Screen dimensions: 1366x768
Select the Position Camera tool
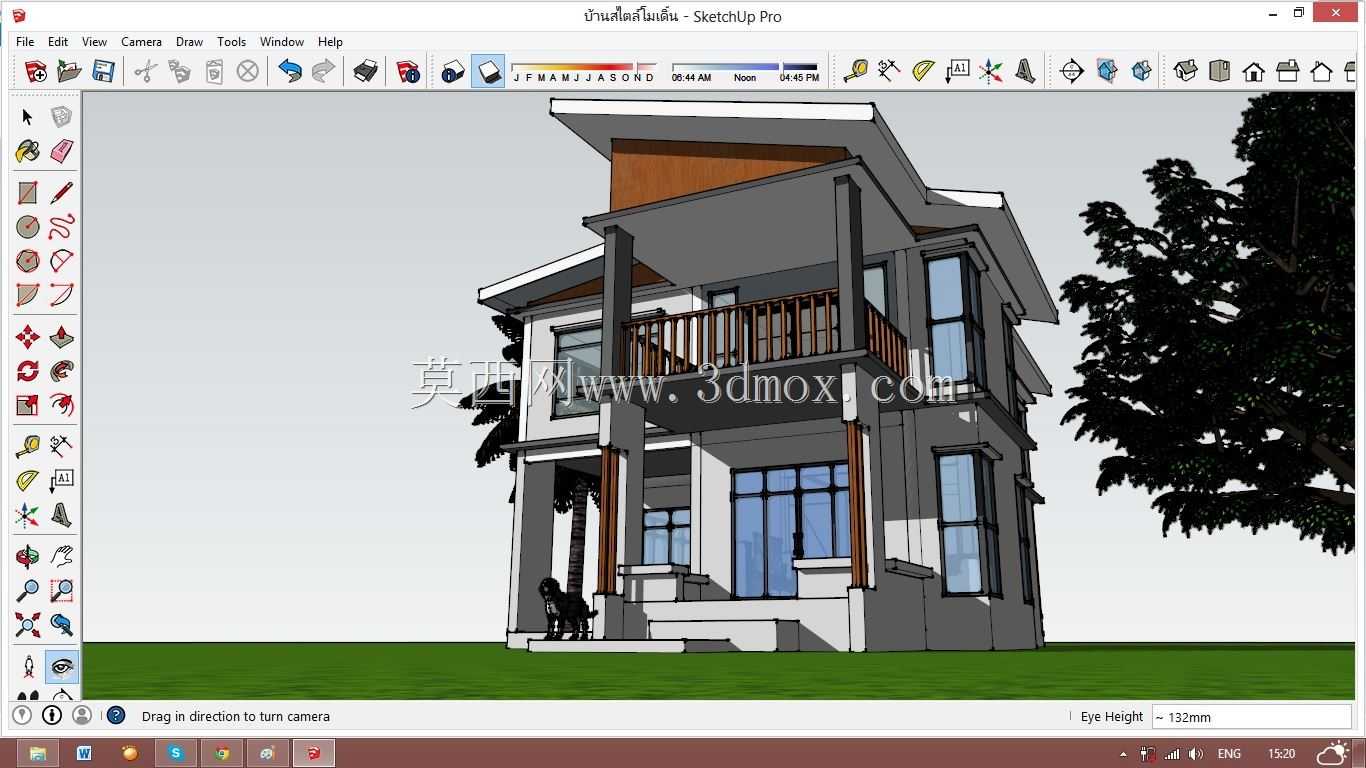(x=27, y=666)
